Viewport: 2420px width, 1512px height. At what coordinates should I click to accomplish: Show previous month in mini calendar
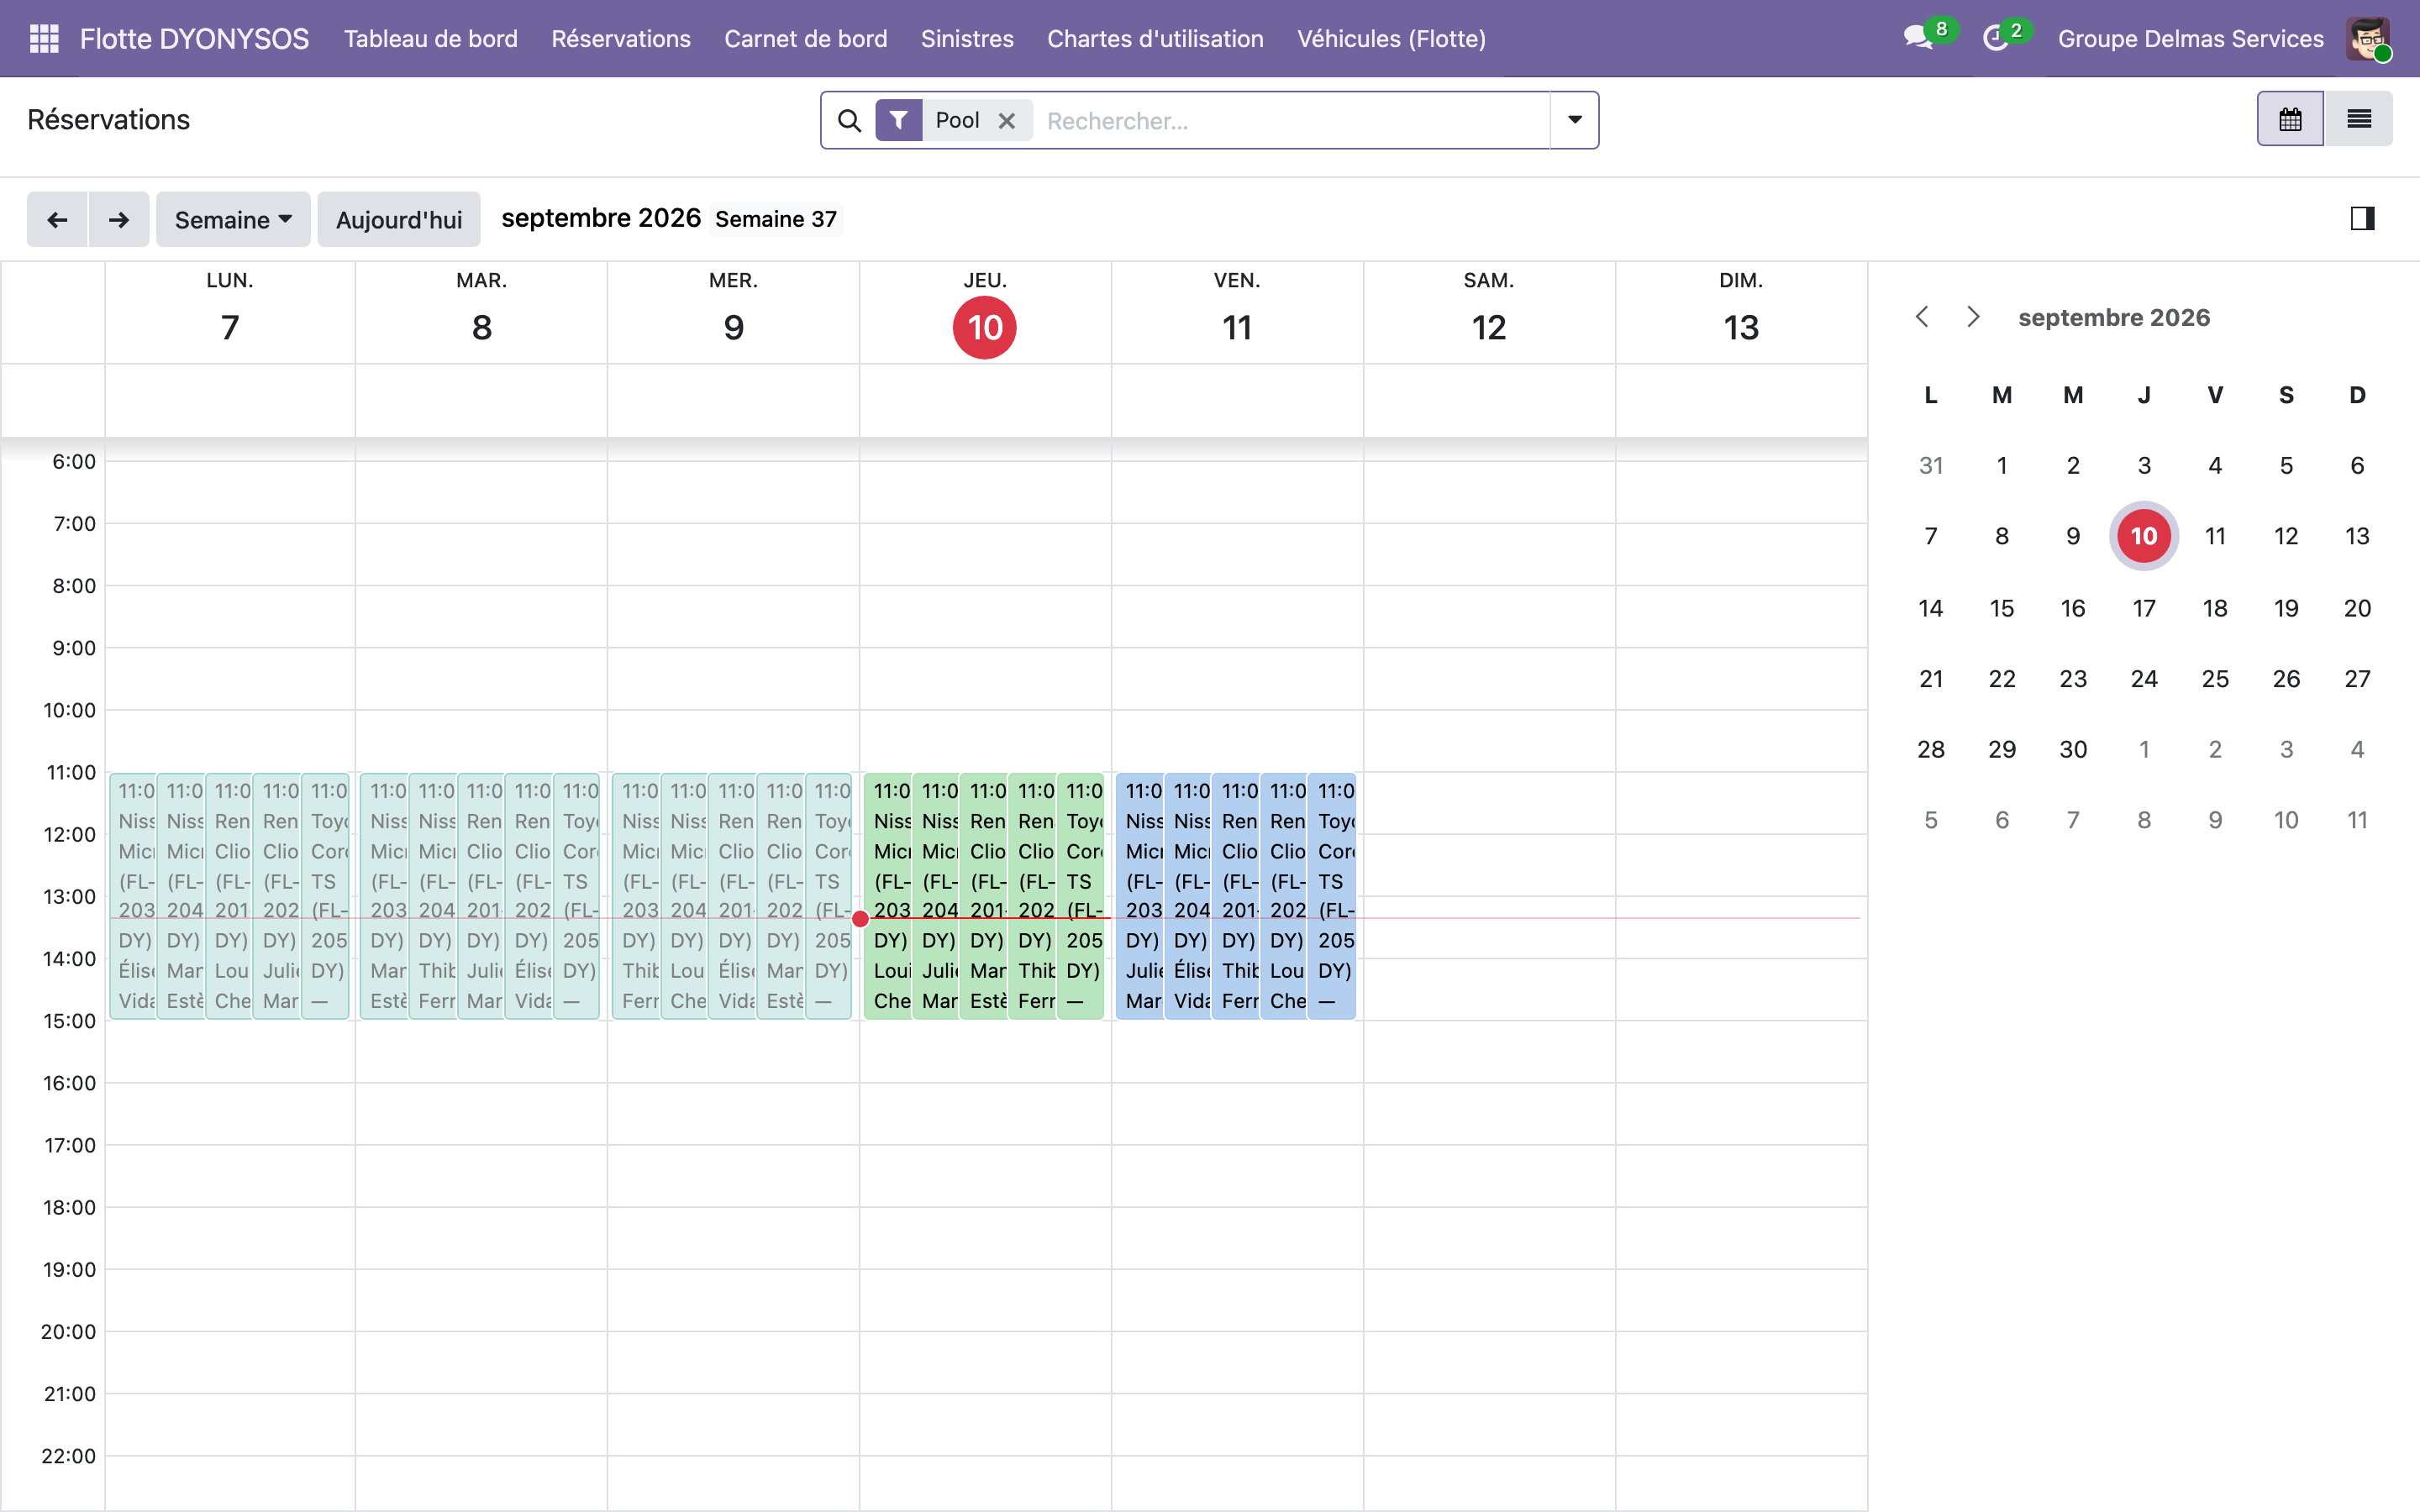(x=1922, y=317)
